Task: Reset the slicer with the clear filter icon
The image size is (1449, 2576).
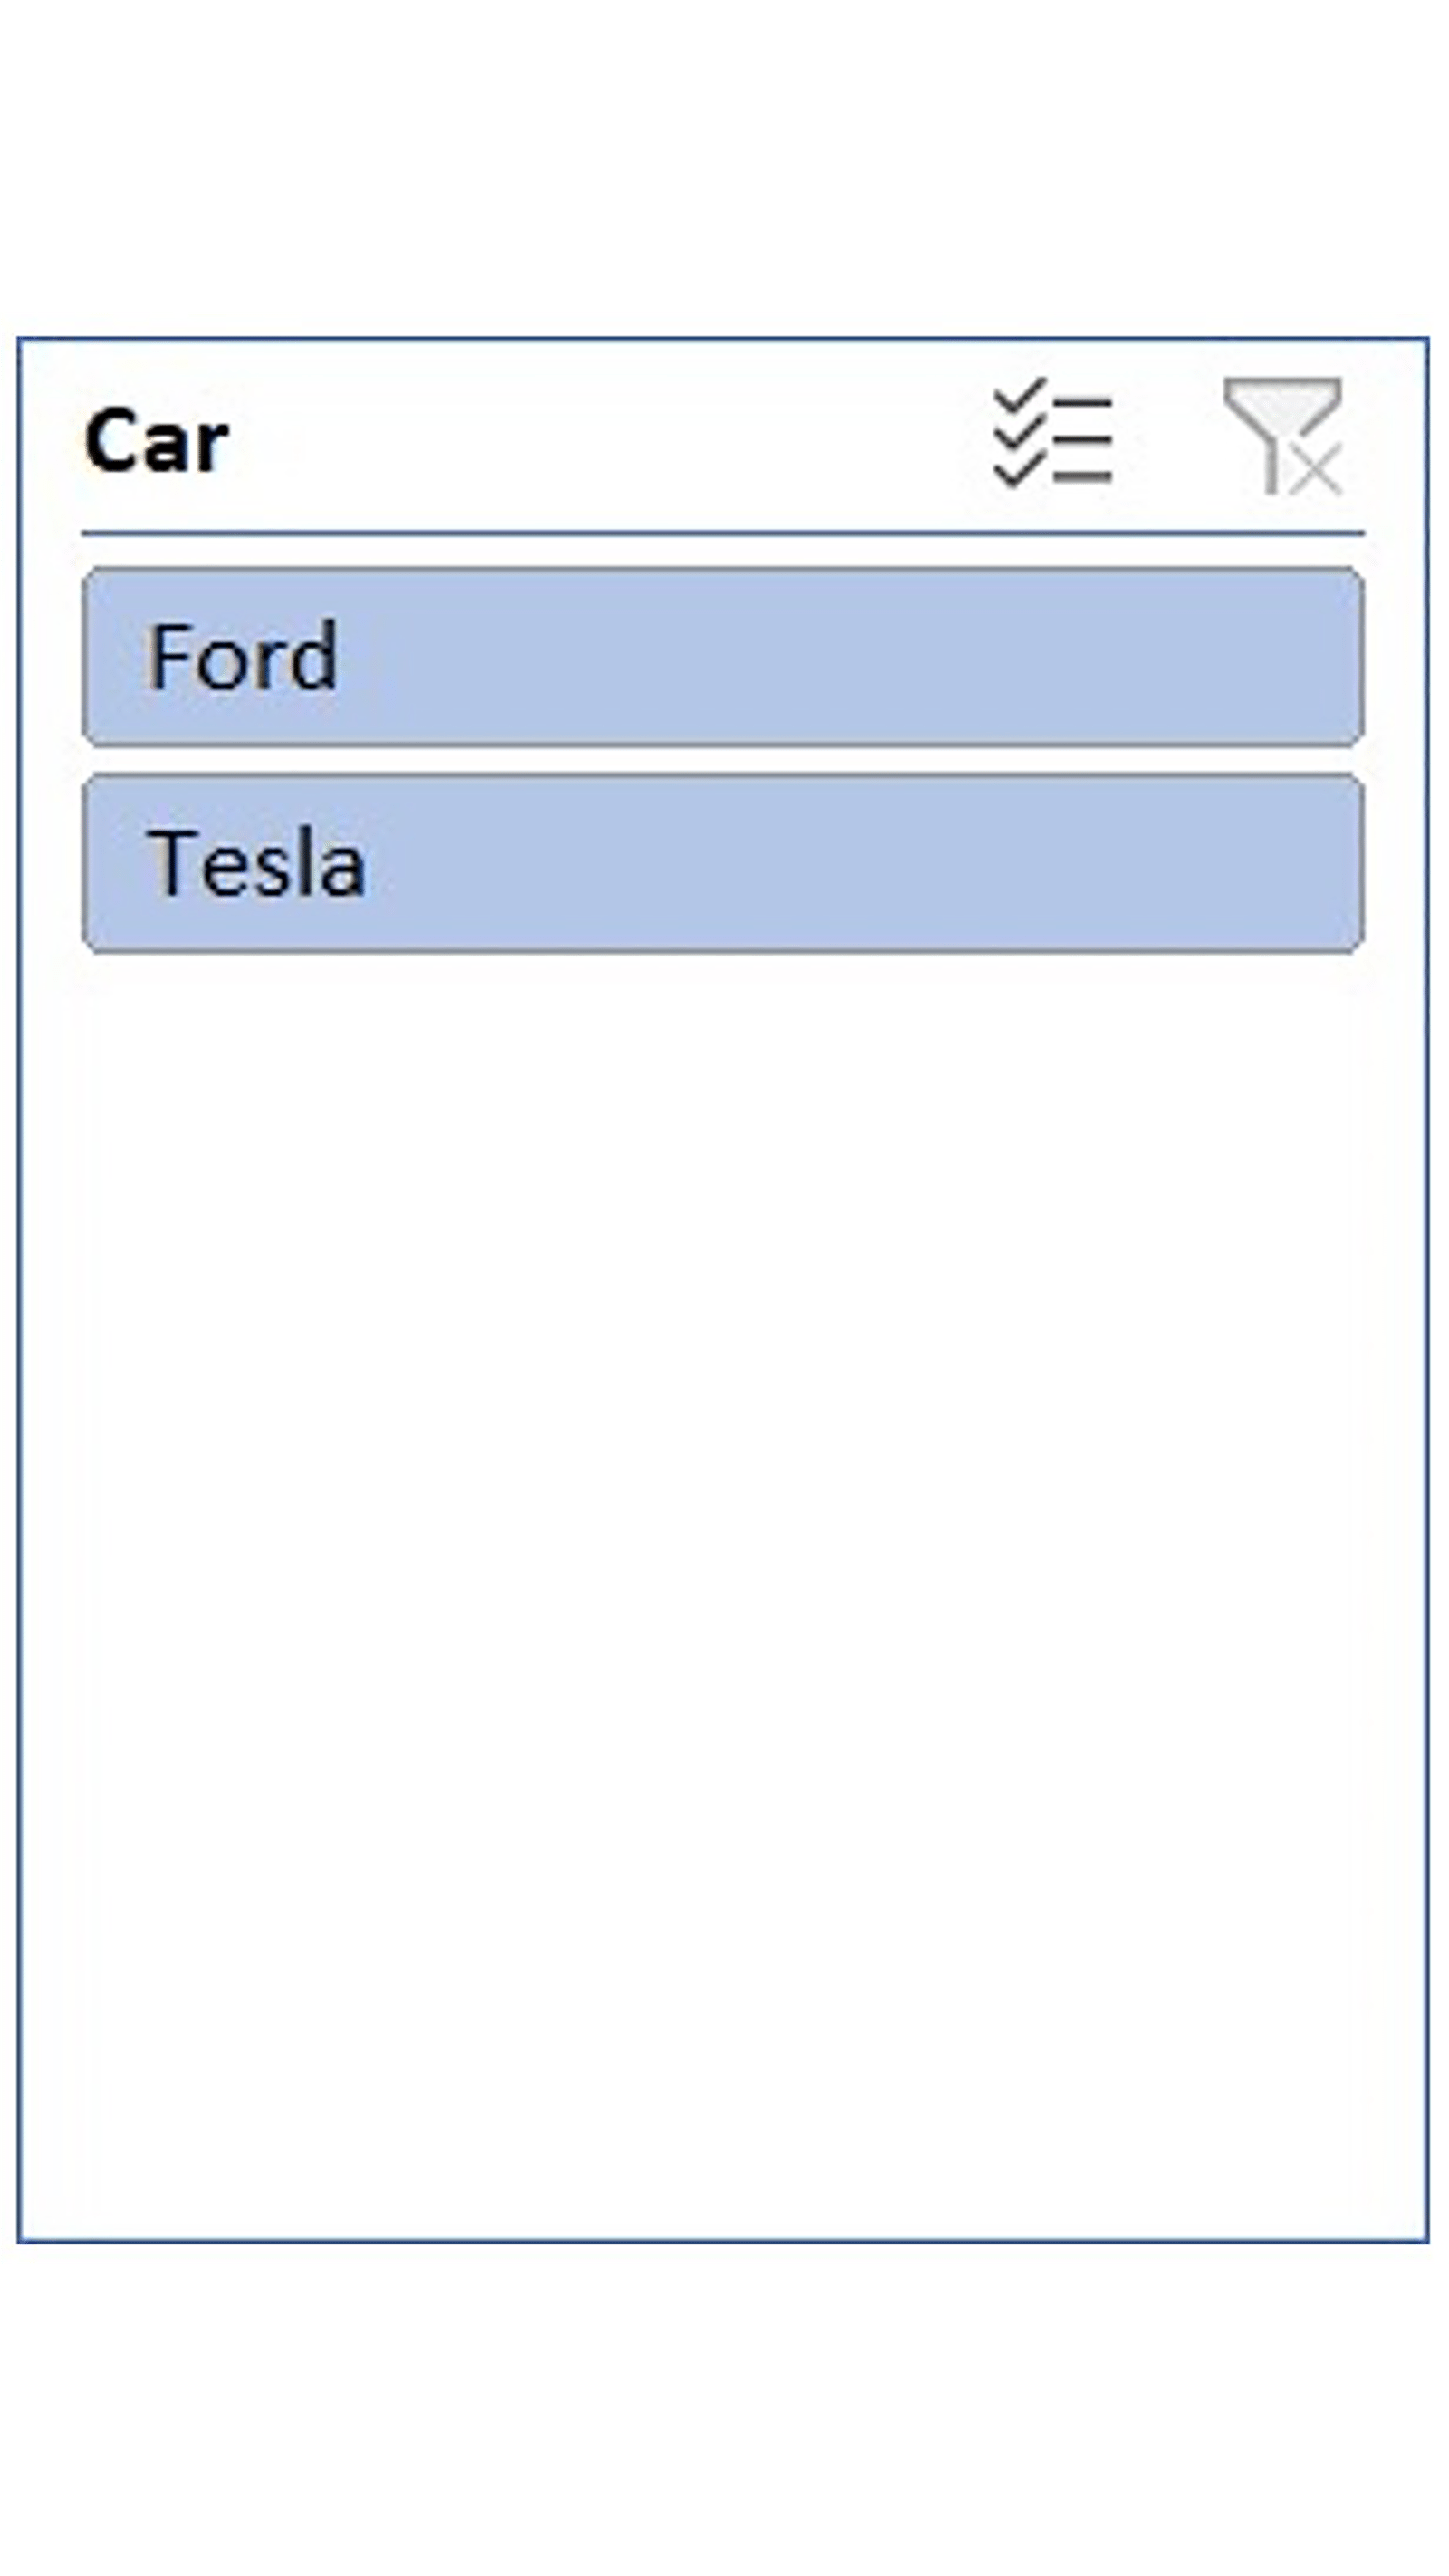Action: [1283, 435]
